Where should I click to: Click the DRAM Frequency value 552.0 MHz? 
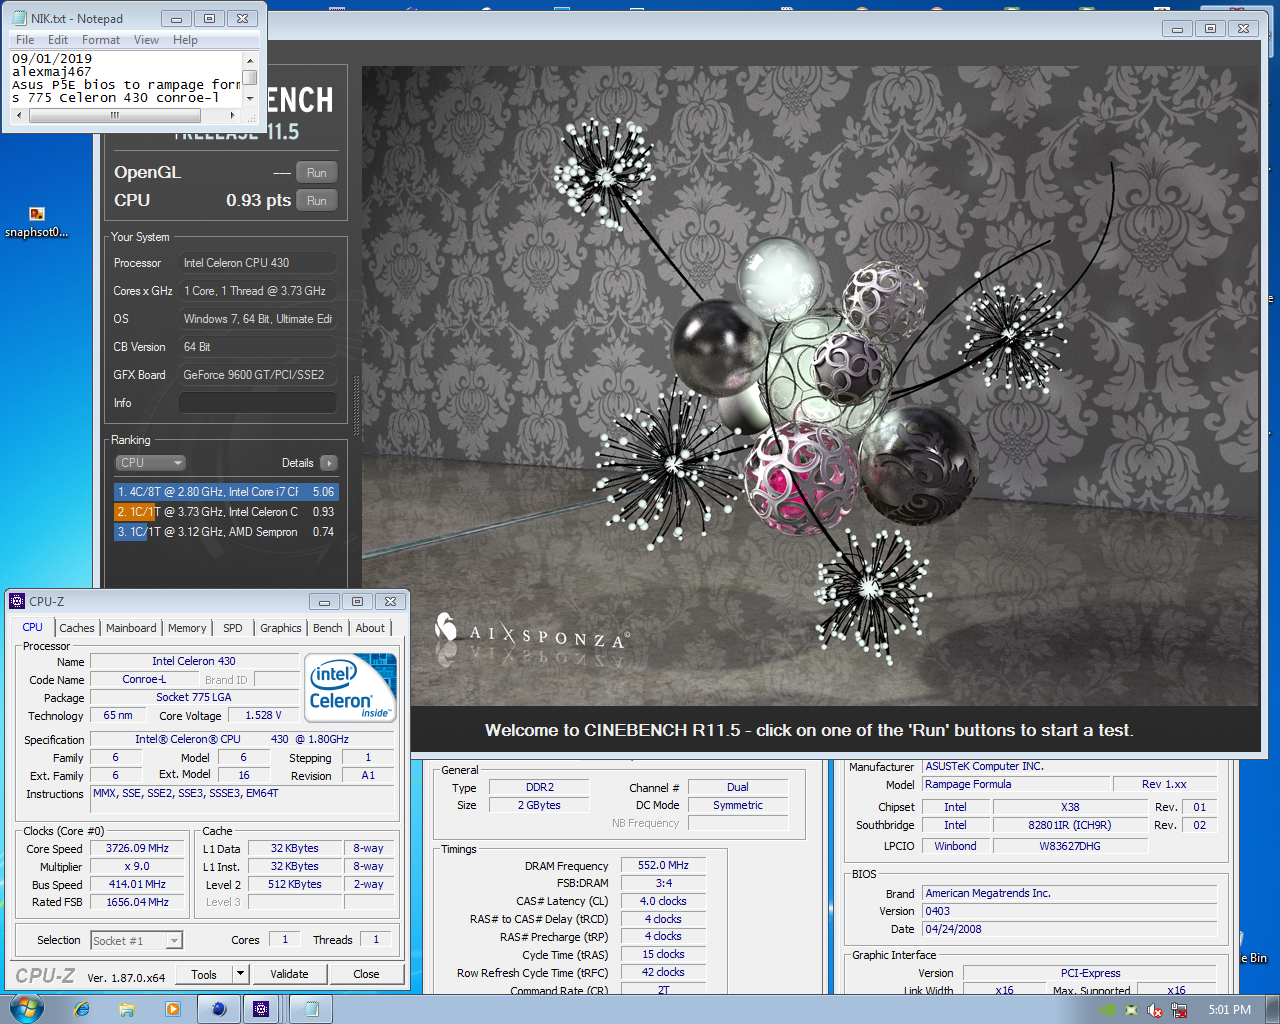[x=664, y=865]
